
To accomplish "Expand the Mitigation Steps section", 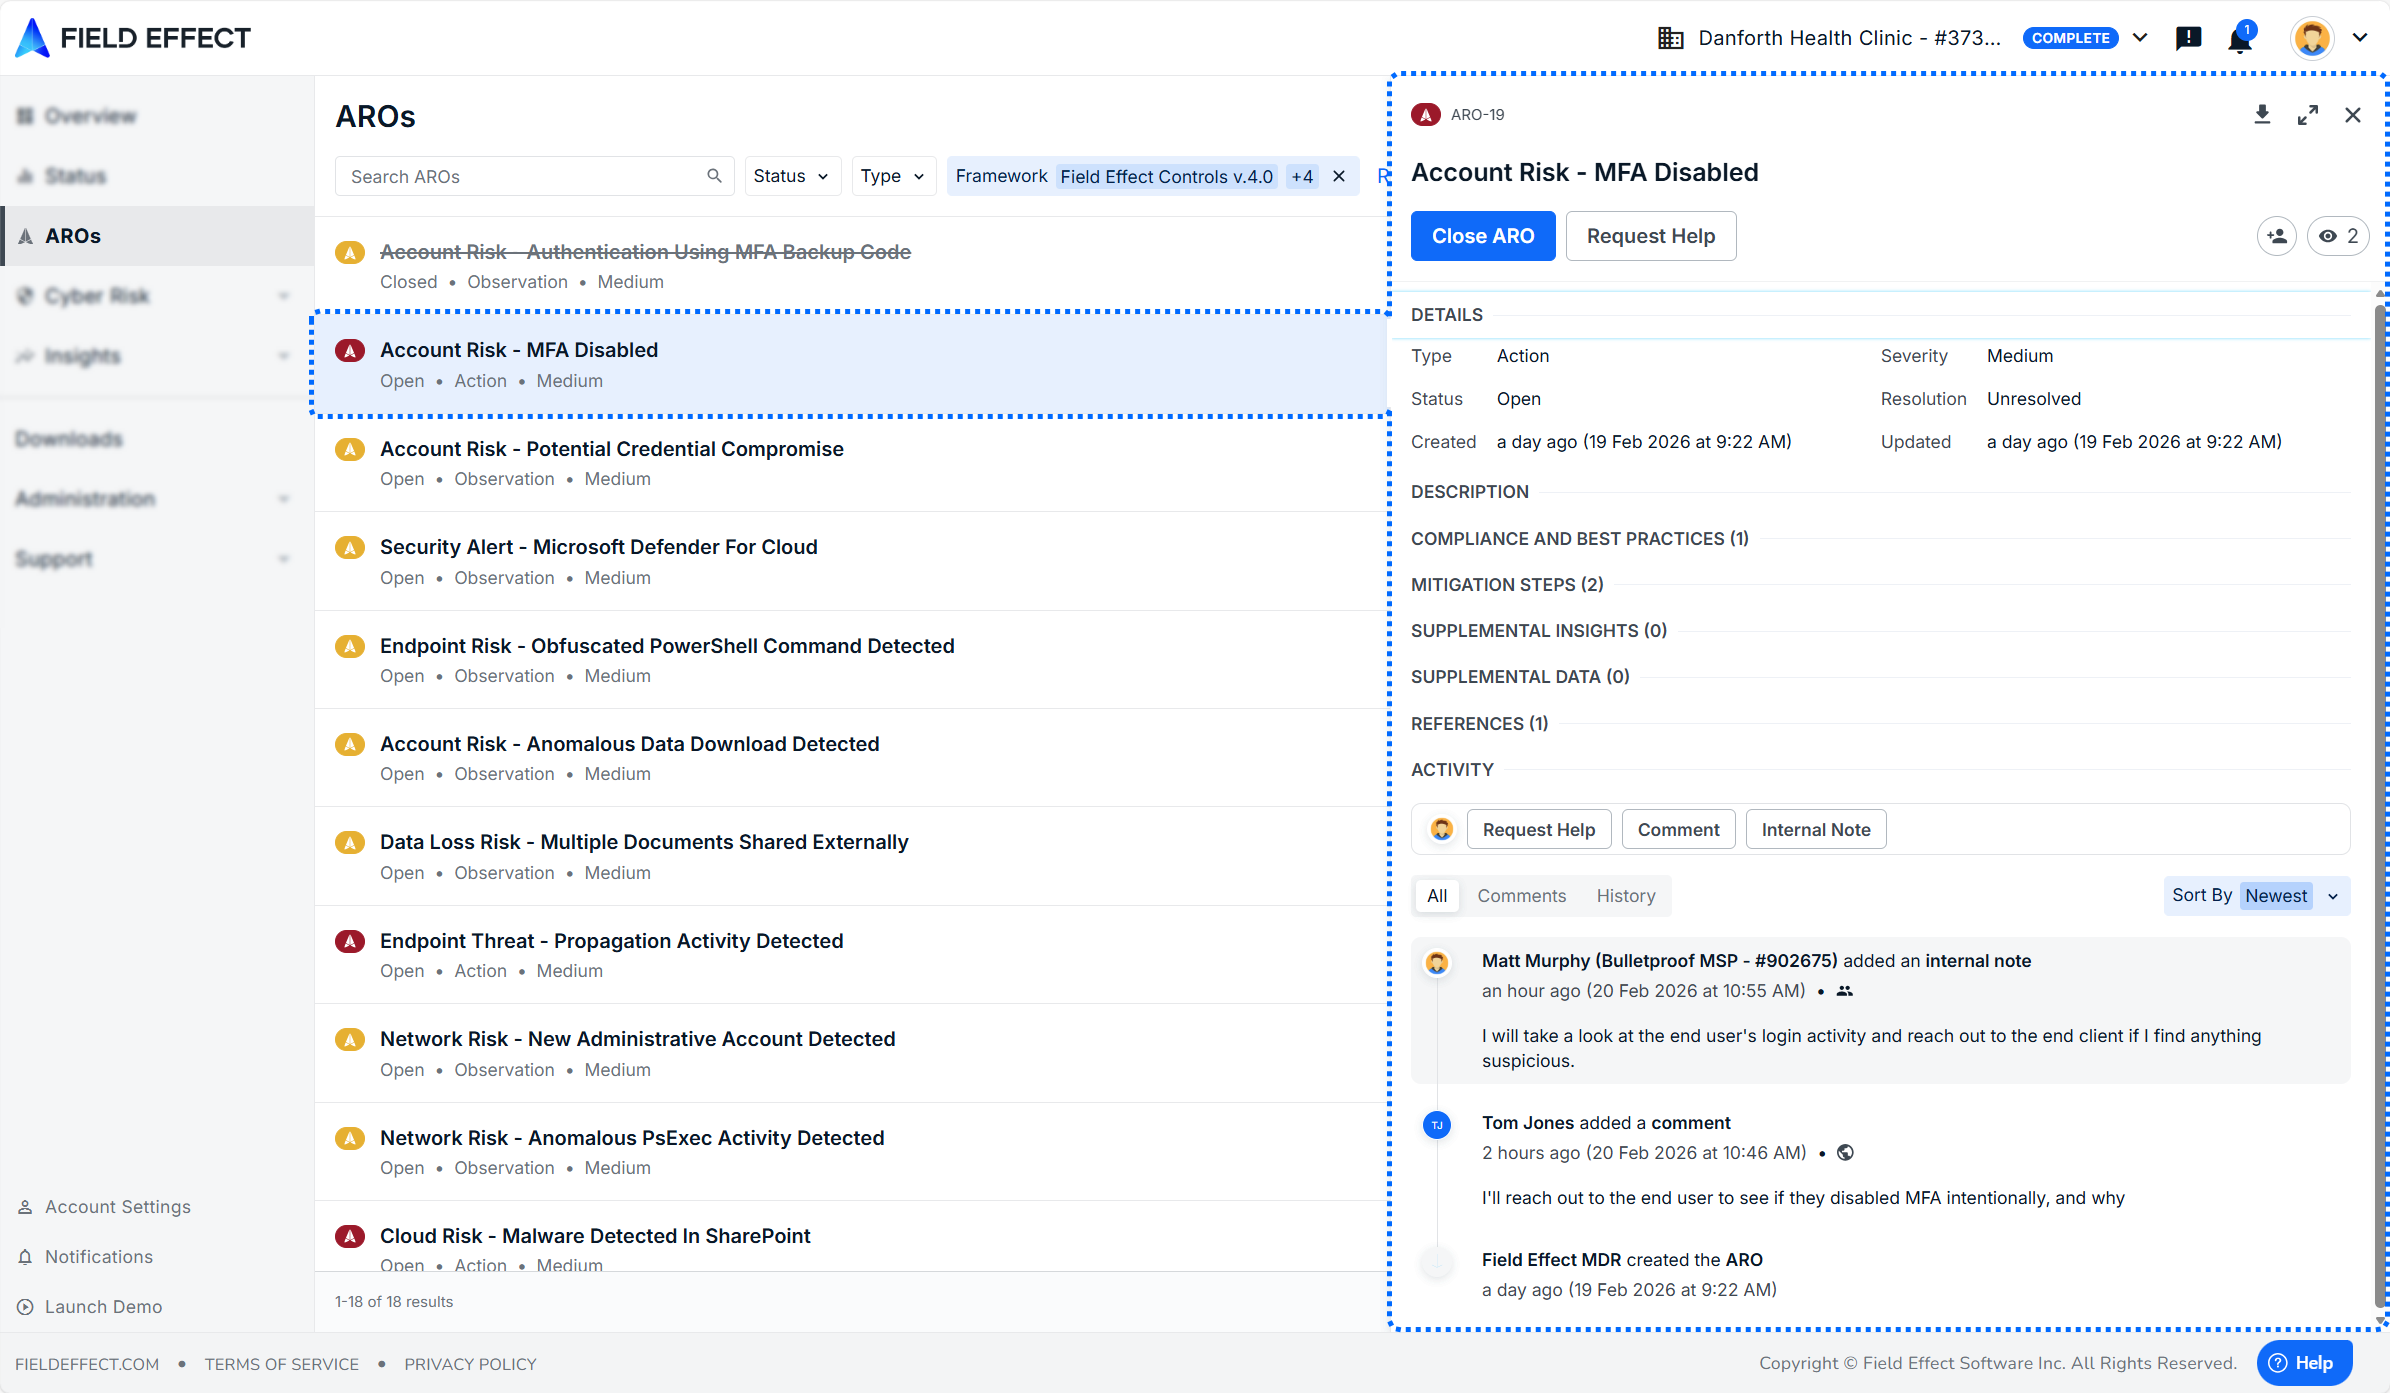I will [1507, 585].
